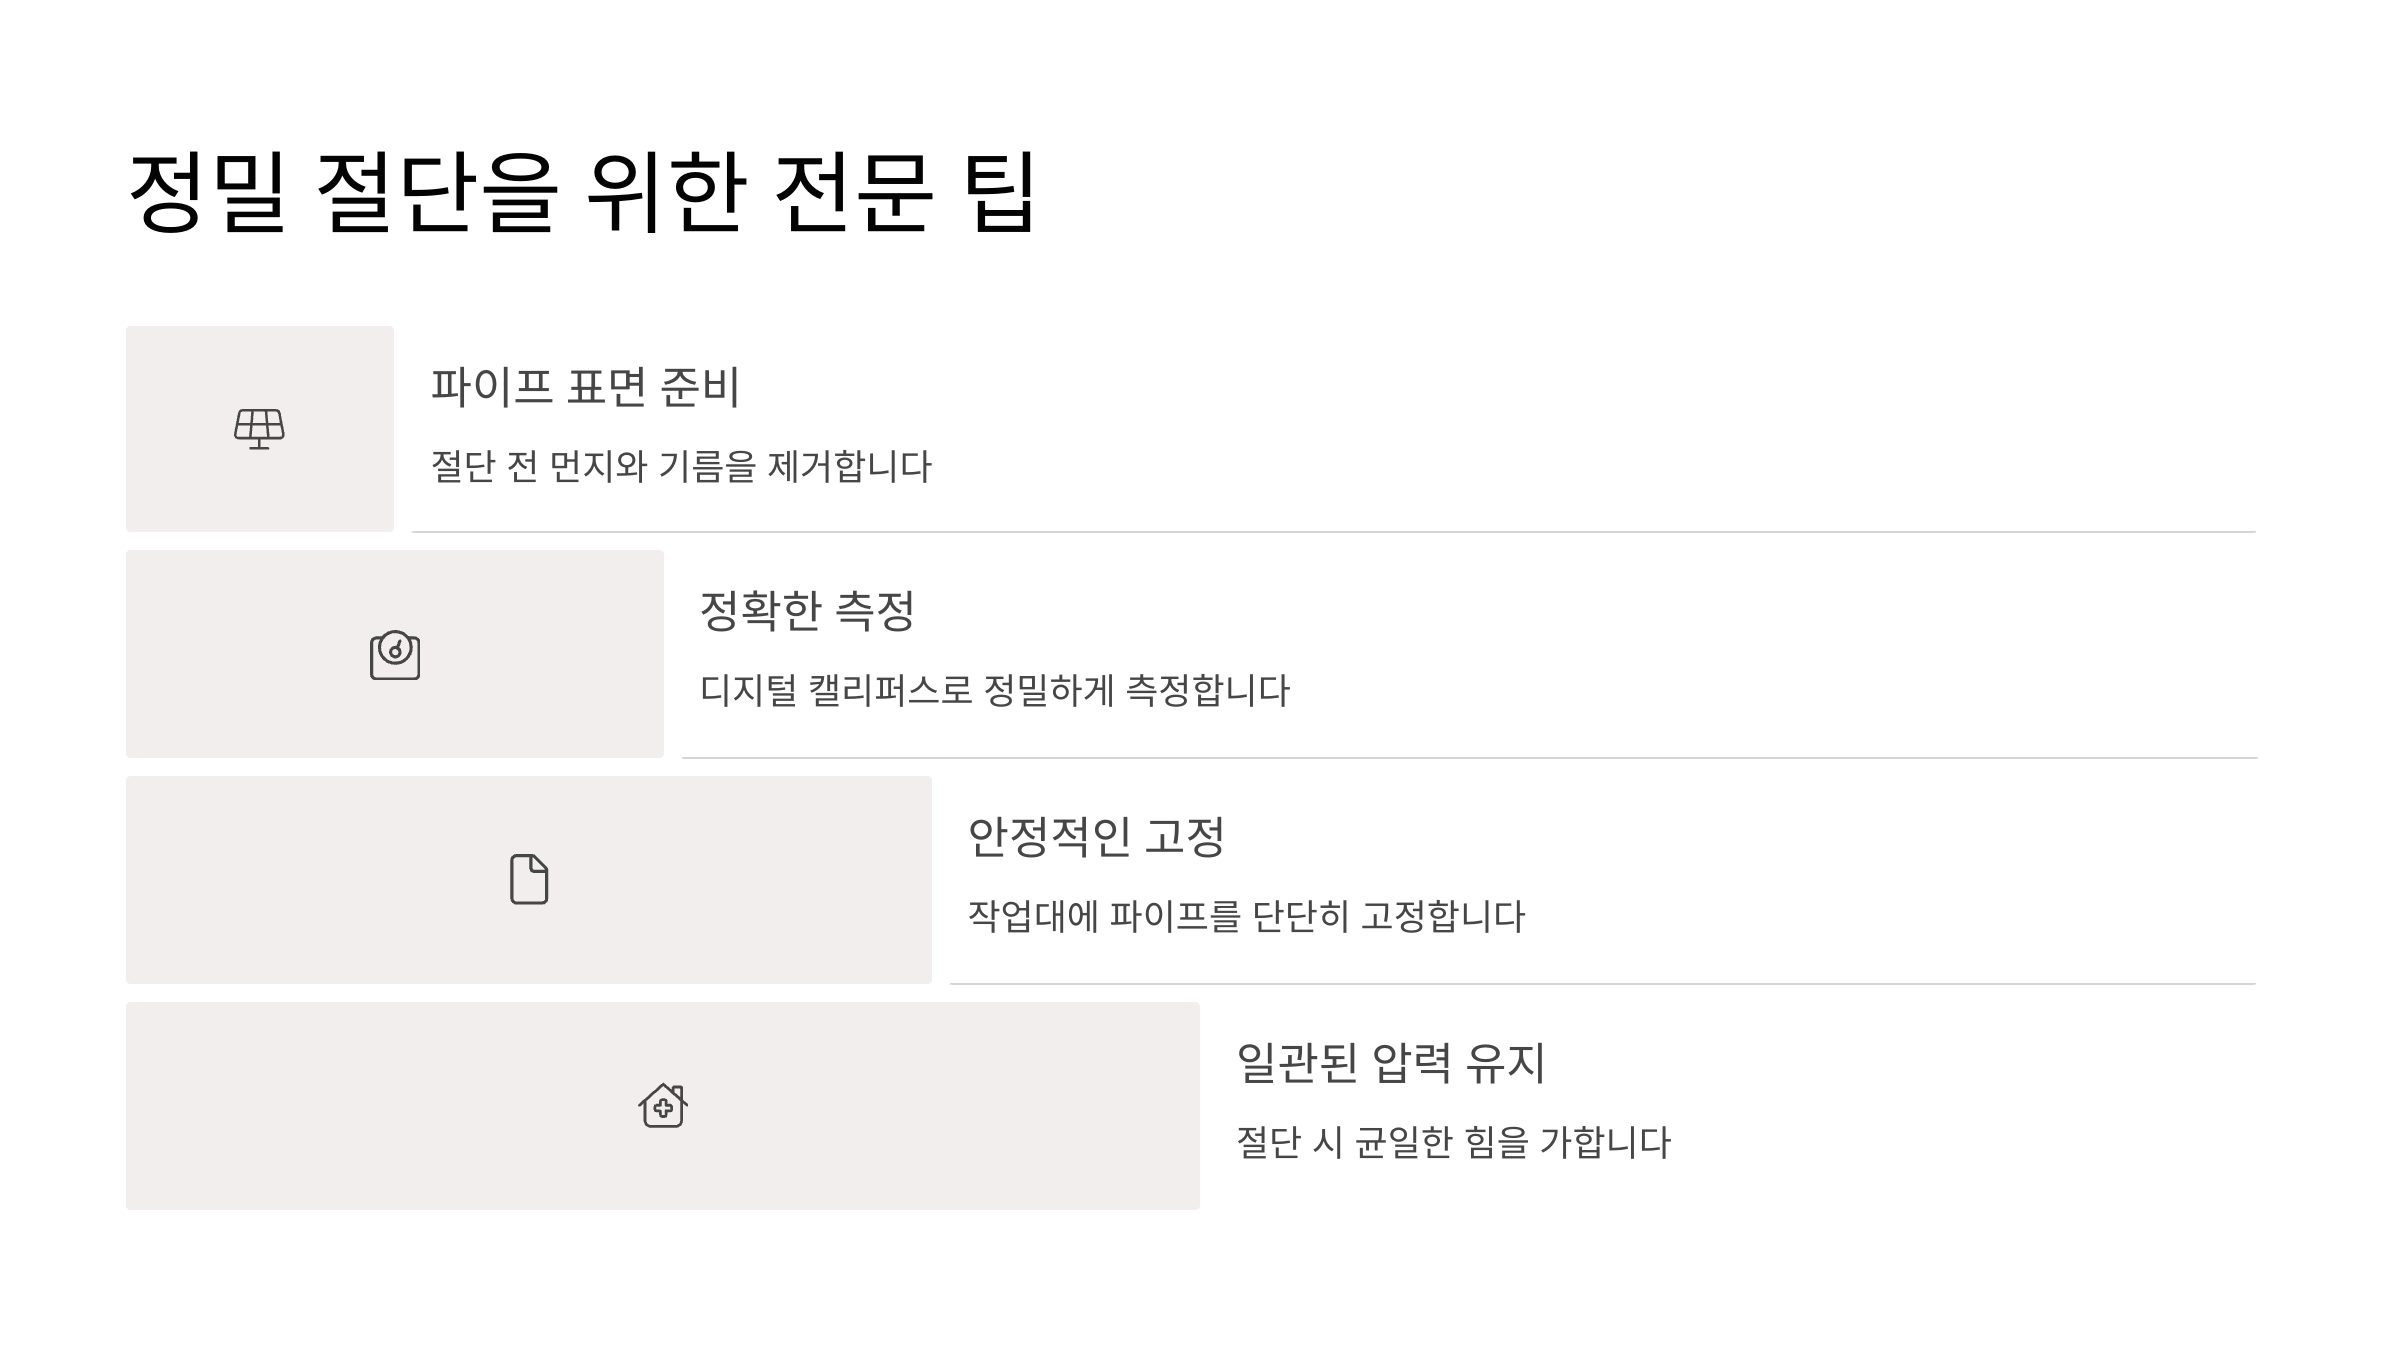
Task: Select the divider line under 정확한 측정 section
Action: pyautogui.click(x=1469, y=758)
